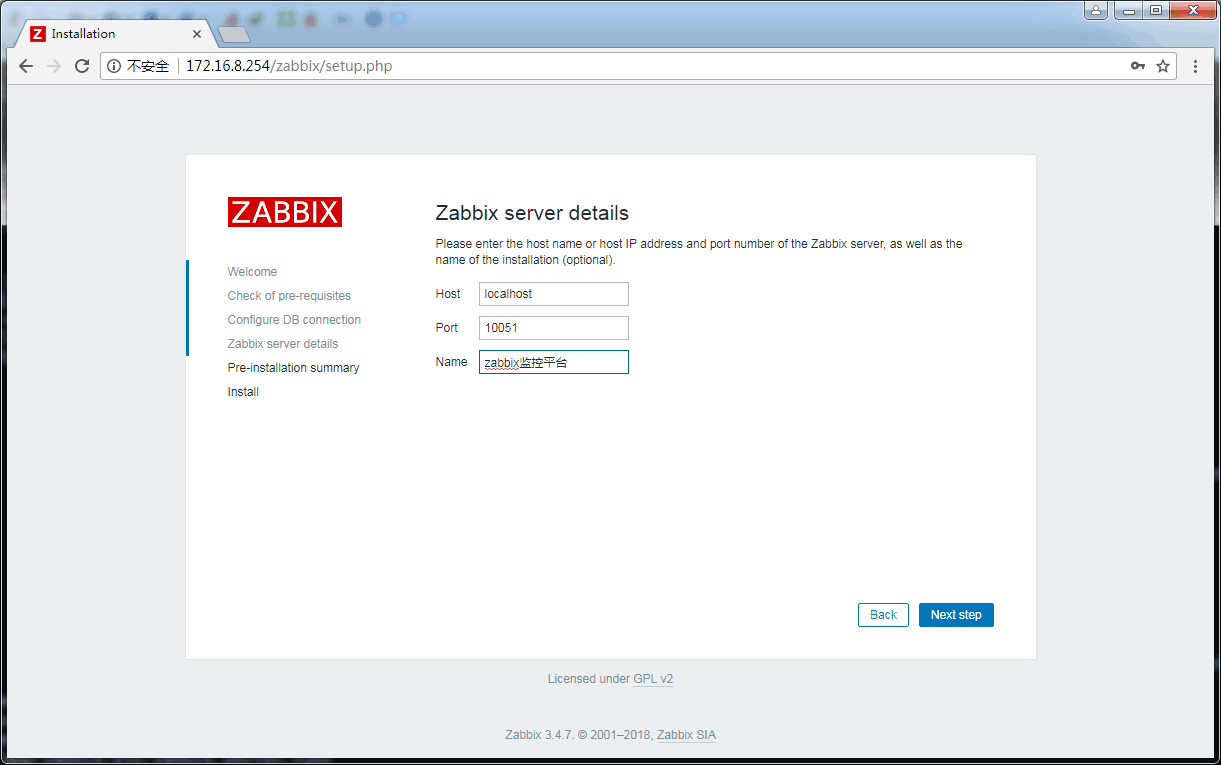Edit the Name text field
The image size is (1221, 765).
(x=553, y=362)
